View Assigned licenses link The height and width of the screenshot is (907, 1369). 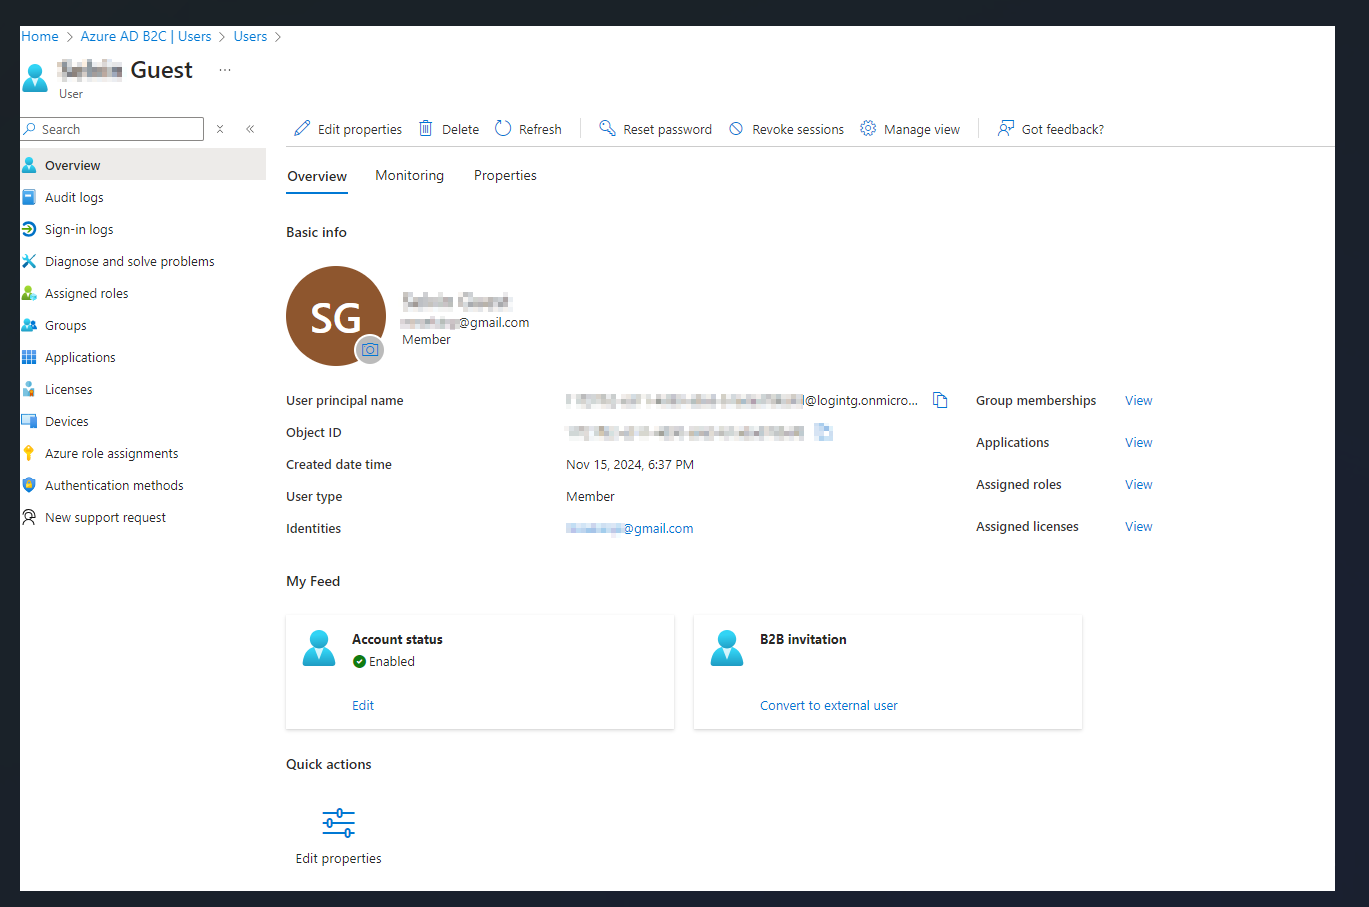[1138, 526]
